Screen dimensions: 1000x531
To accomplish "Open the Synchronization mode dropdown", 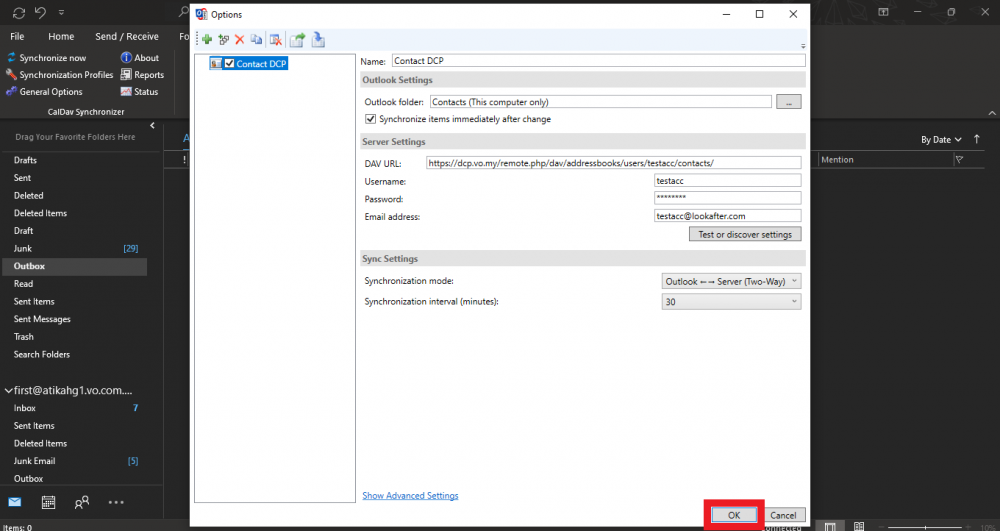I will point(731,282).
